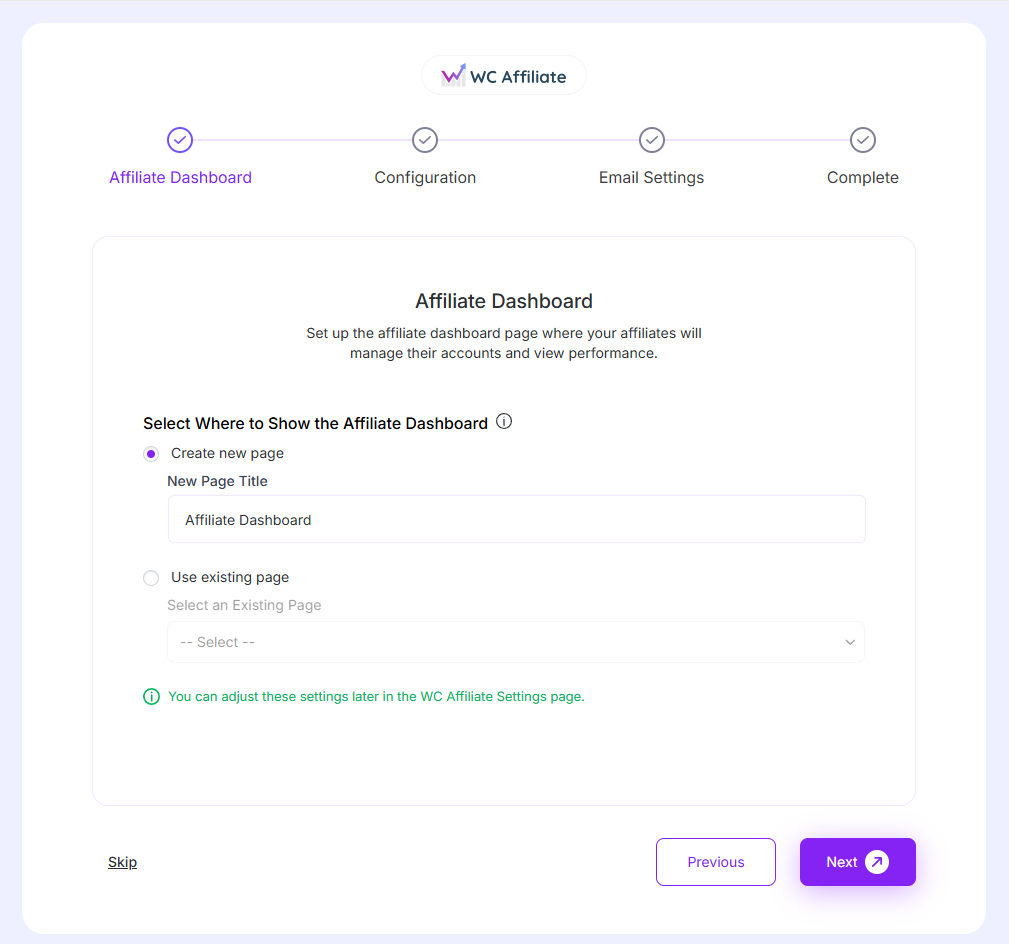
Task: Select the Use existing page radio button
Action: [151, 578]
